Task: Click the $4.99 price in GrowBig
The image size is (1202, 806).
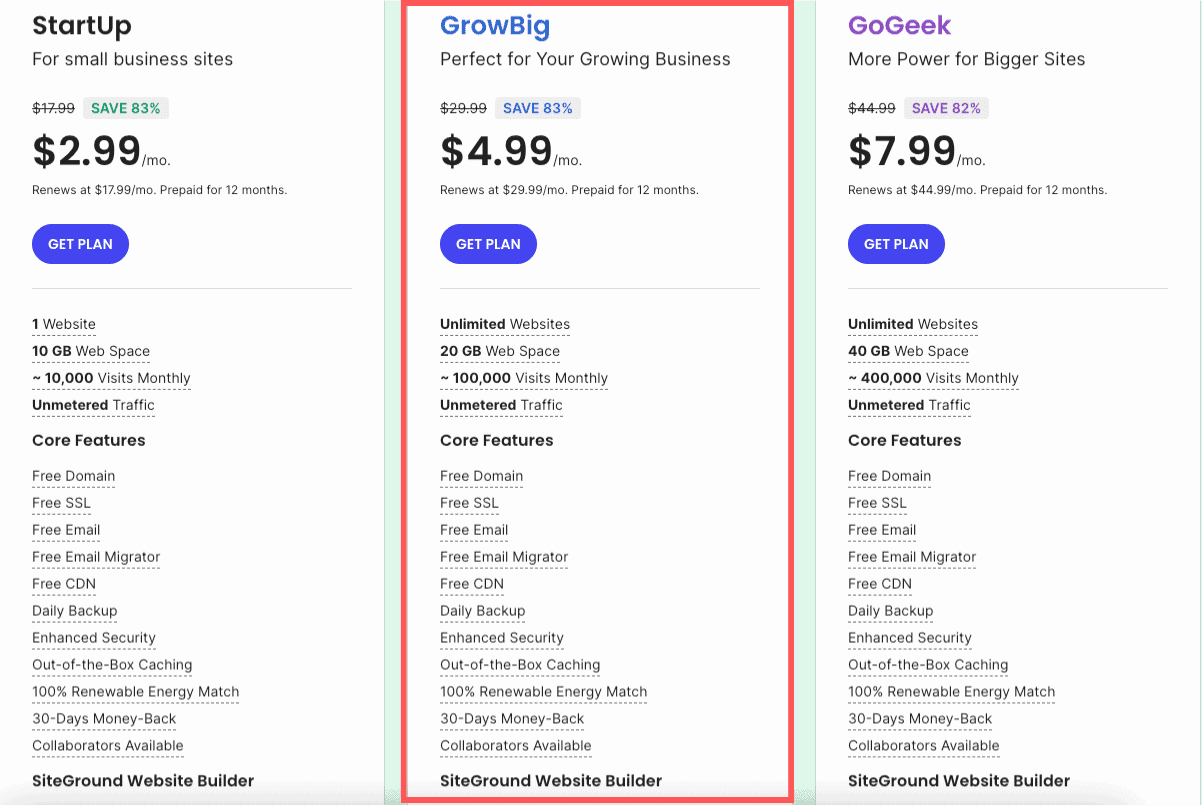Action: (497, 151)
